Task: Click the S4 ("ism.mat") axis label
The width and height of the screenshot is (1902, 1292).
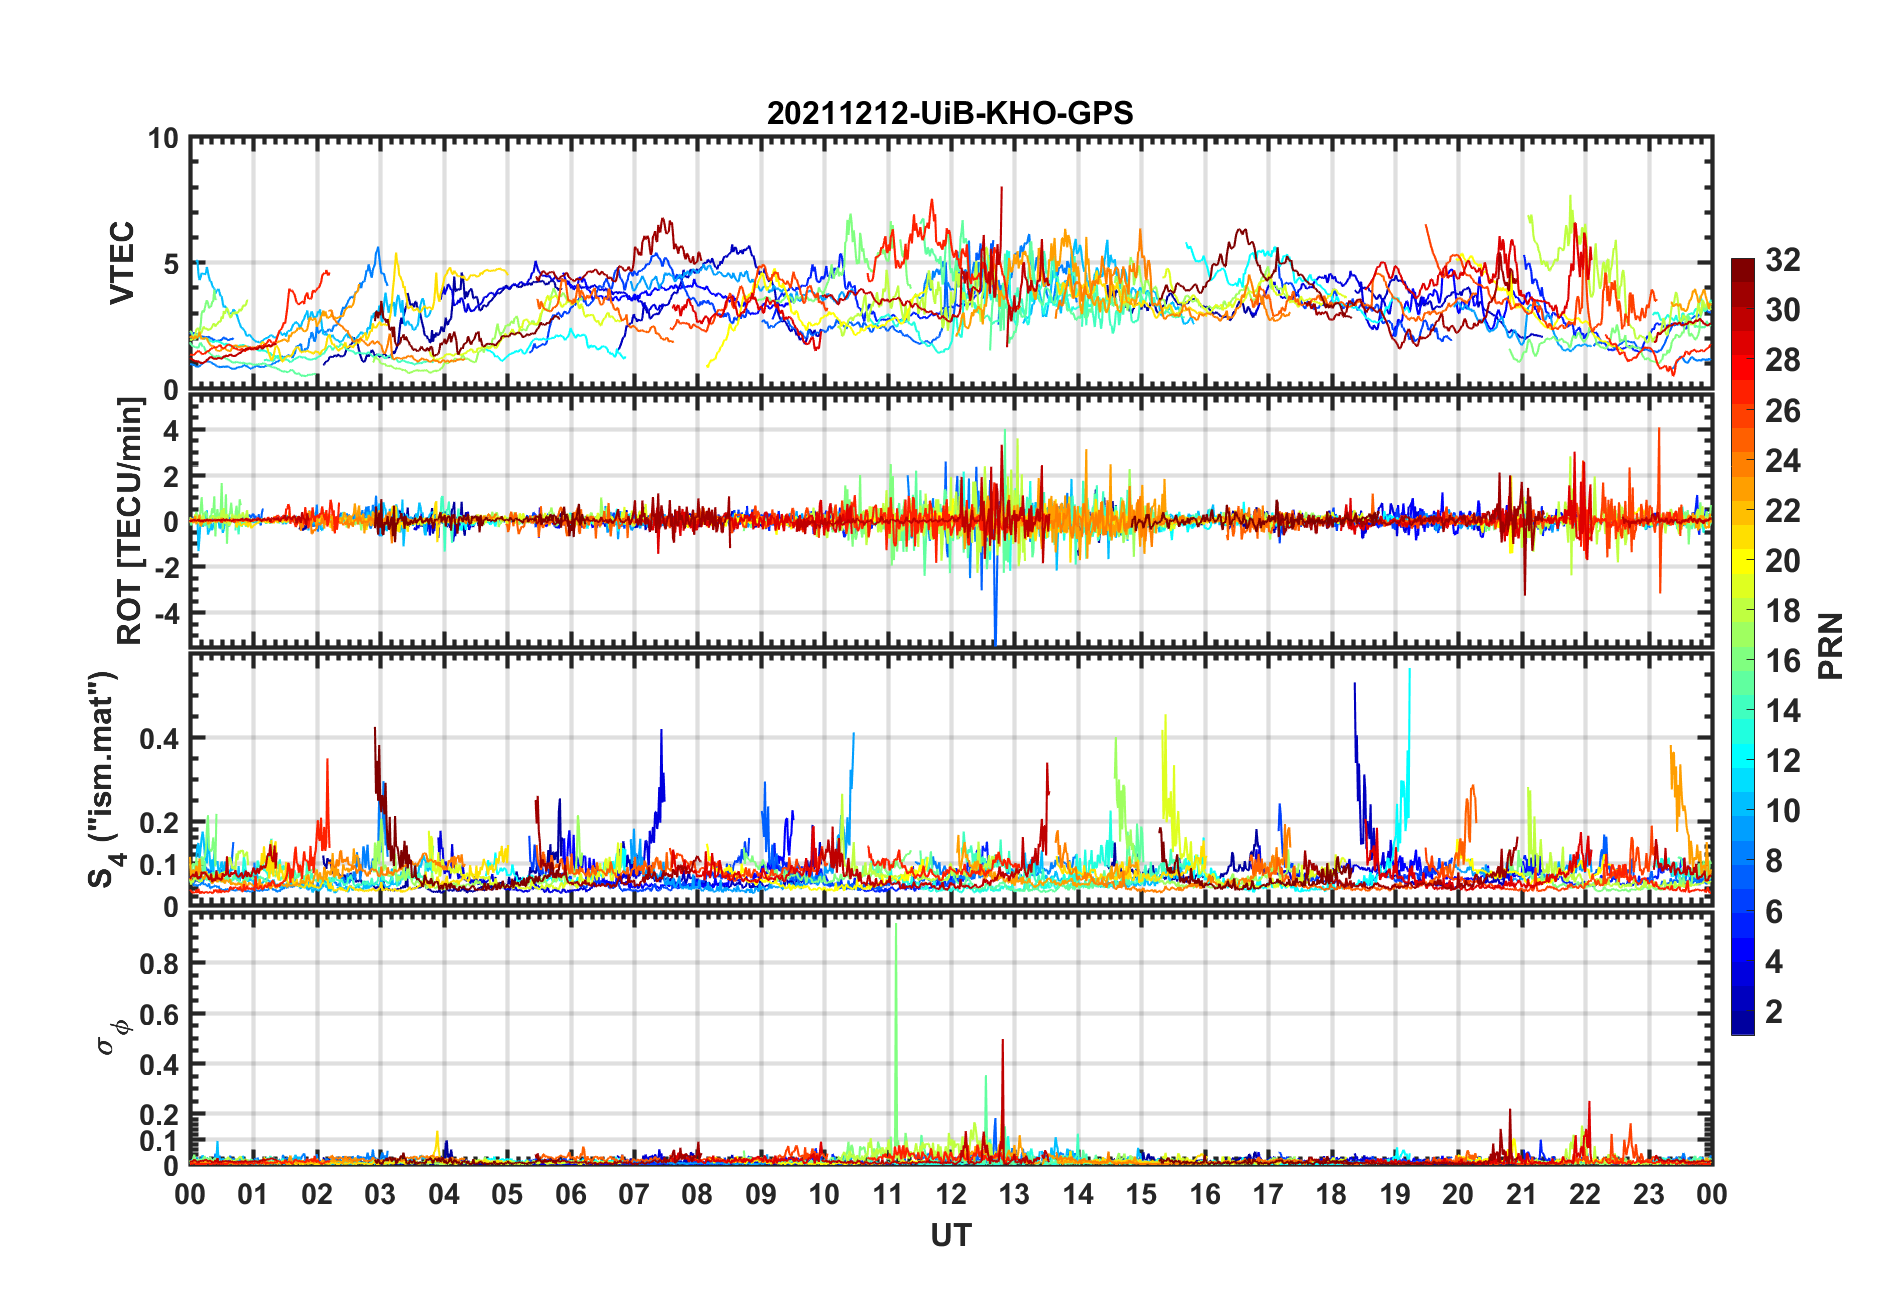Action: (x=104, y=779)
